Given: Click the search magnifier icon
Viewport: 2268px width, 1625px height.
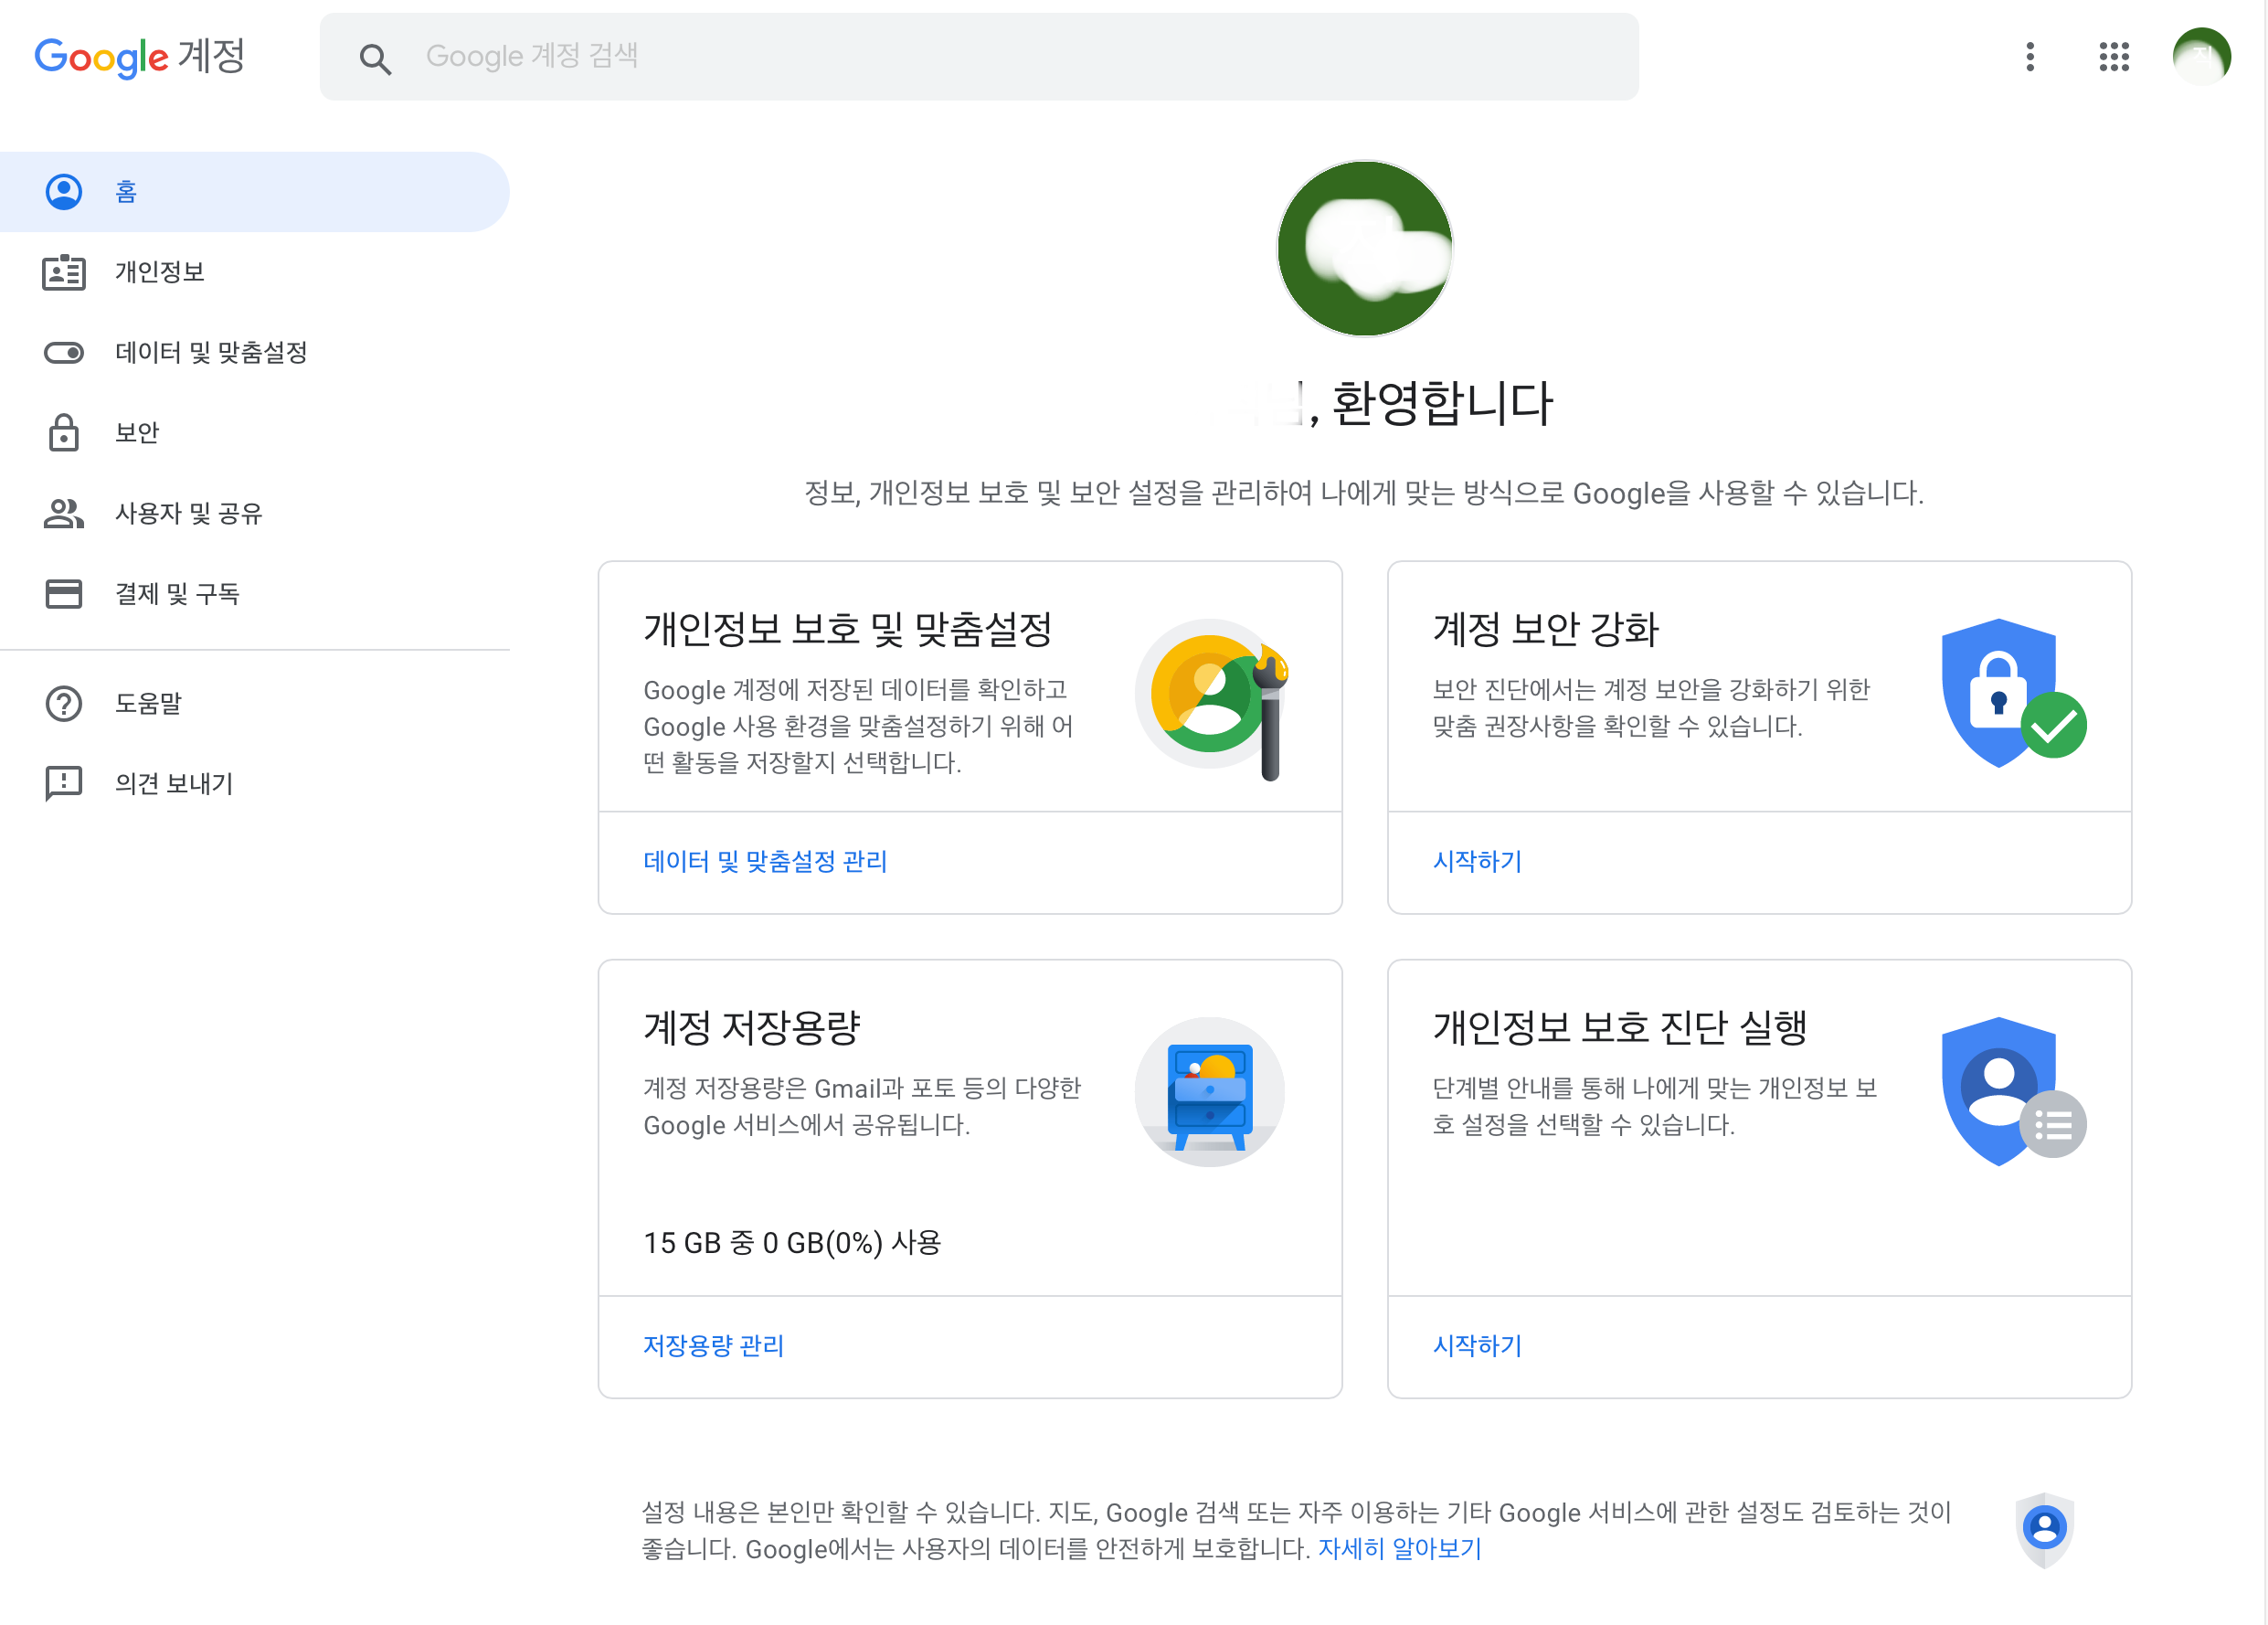Looking at the screenshot, I should 375,58.
